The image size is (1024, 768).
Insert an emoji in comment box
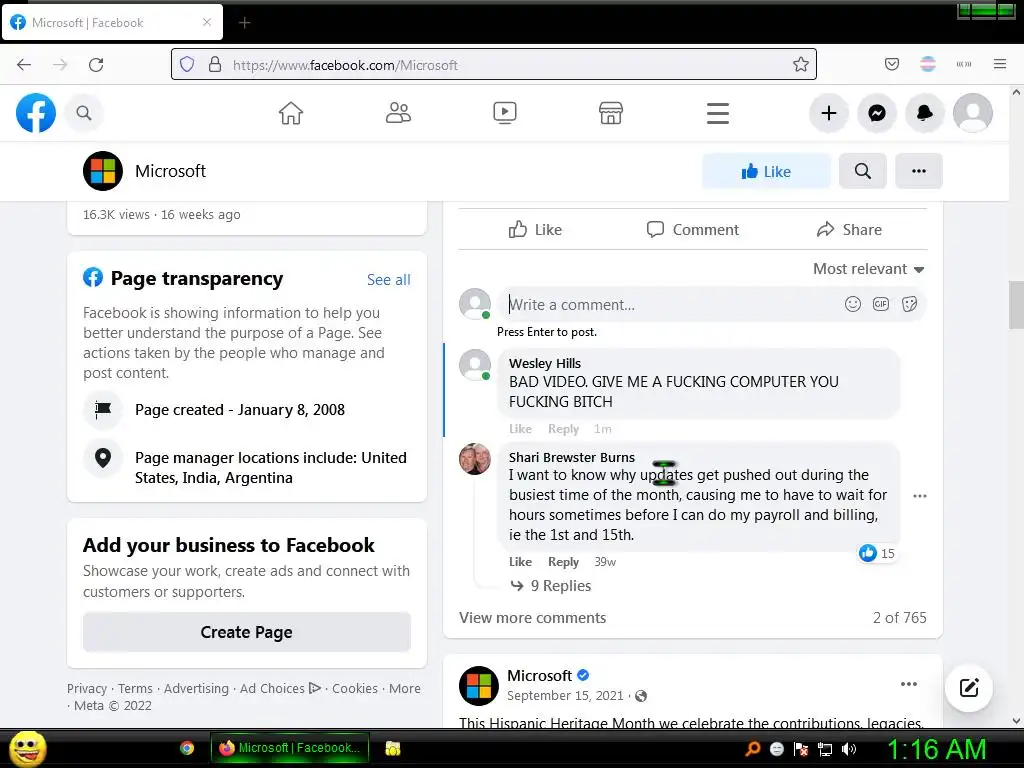[x=852, y=304]
